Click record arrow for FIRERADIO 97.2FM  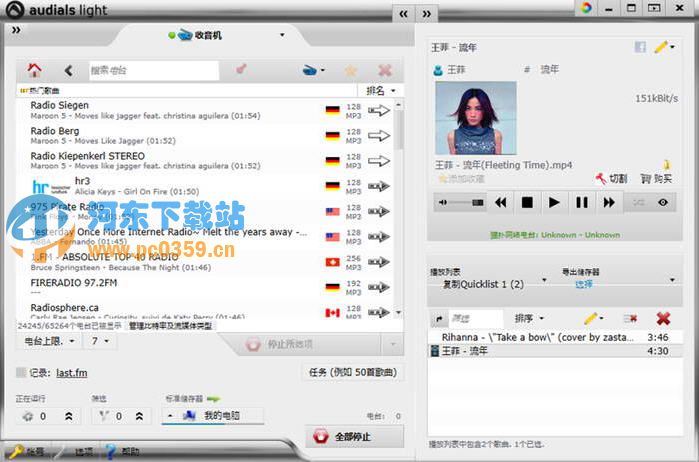click(x=378, y=287)
